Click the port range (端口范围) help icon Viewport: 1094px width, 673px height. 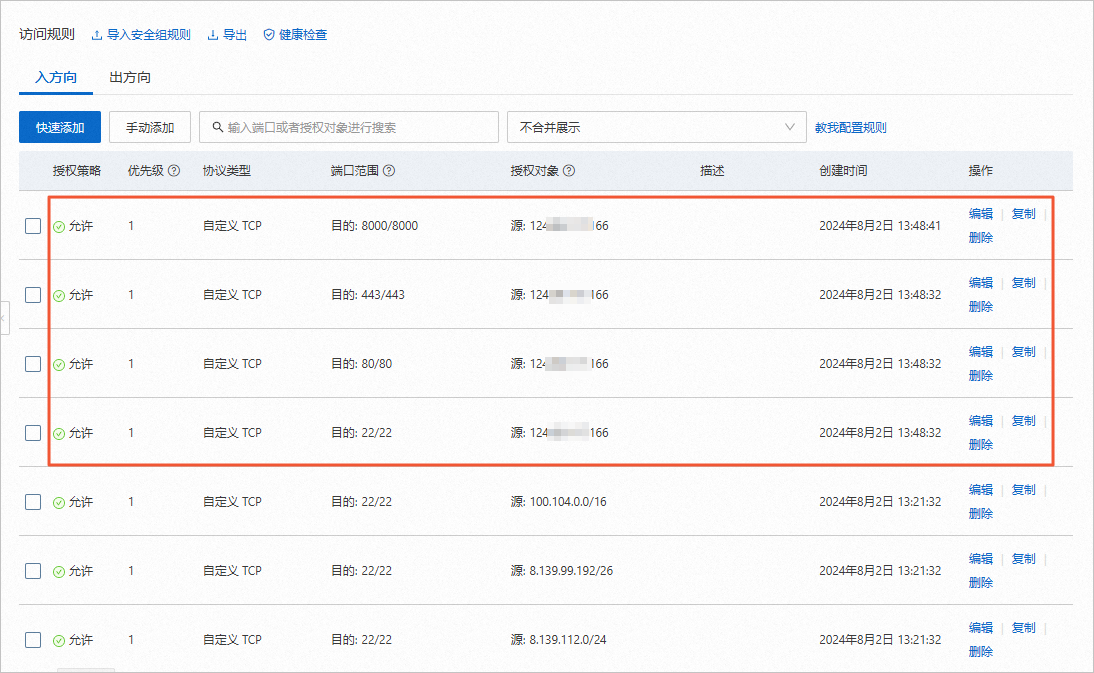pyautogui.click(x=389, y=171)
